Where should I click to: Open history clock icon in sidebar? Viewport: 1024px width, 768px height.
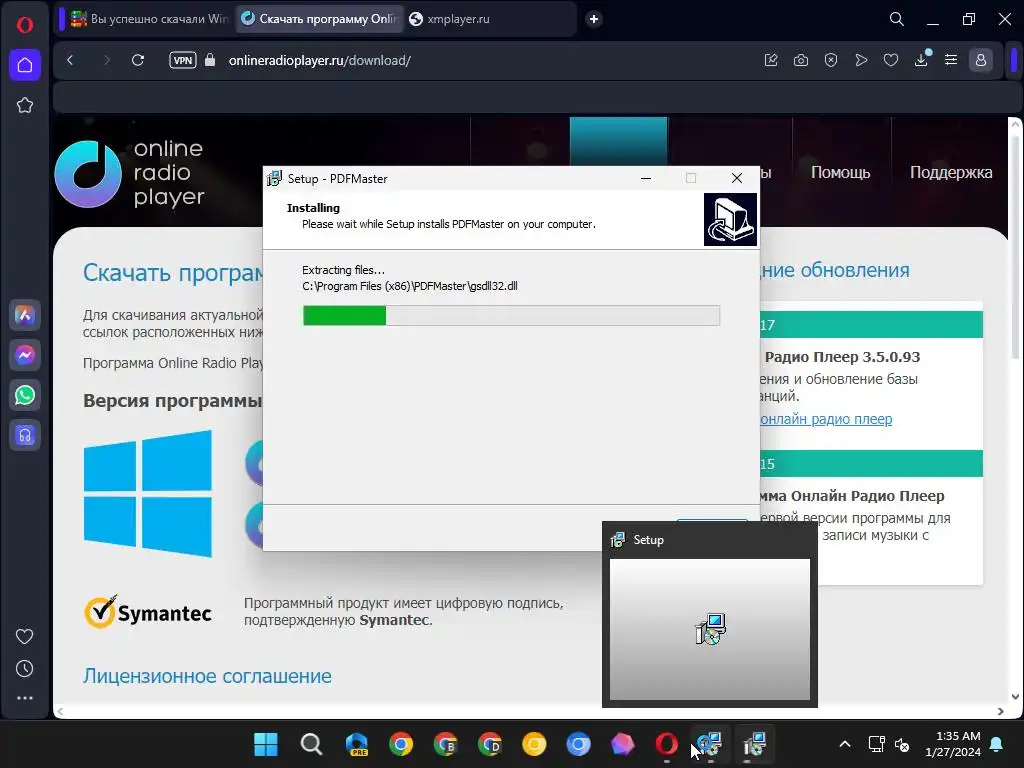click(x=25, y=668)
